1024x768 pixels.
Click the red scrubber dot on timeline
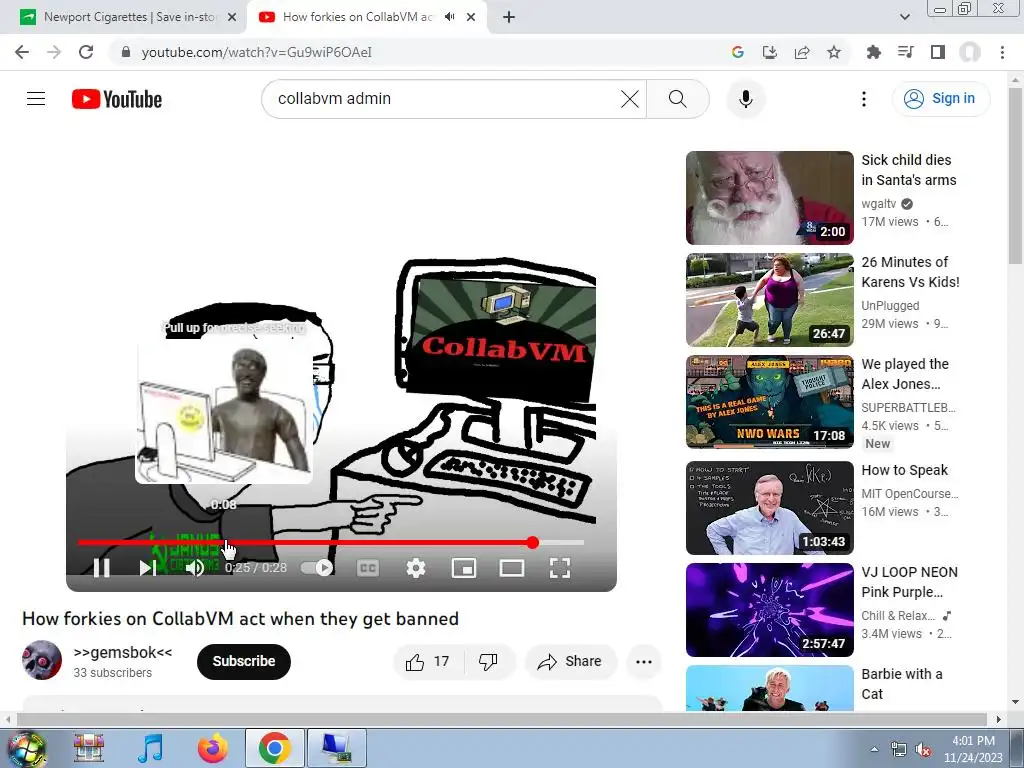(x=533, y=542)
